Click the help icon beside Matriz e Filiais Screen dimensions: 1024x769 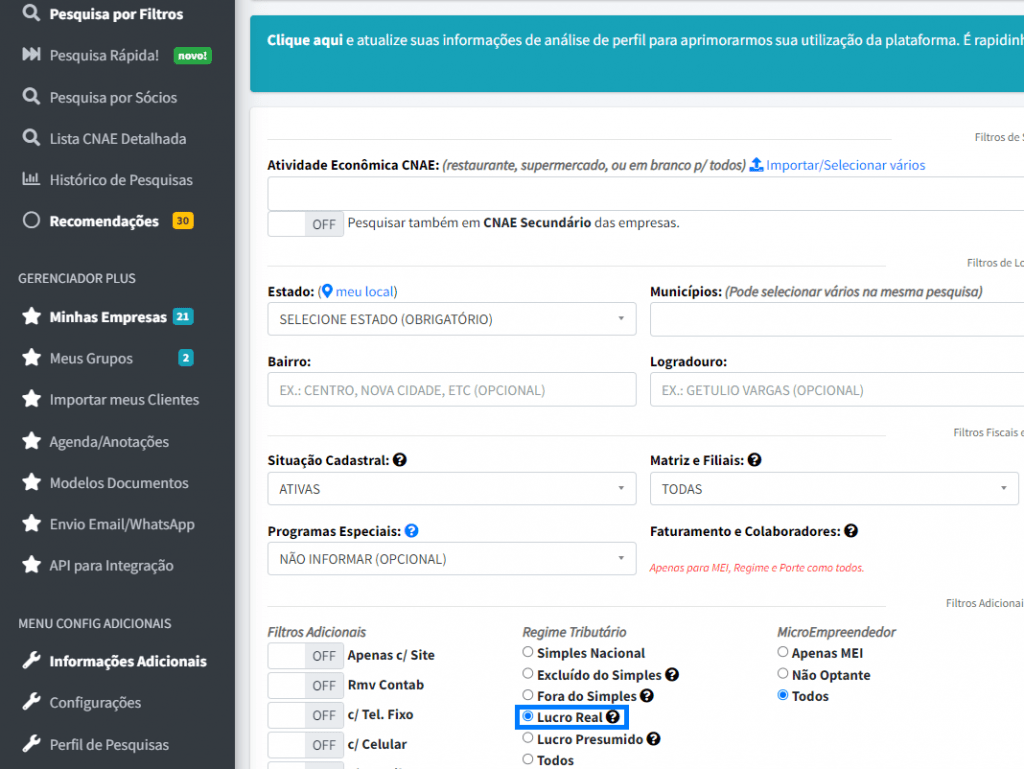tap(755, 460)
